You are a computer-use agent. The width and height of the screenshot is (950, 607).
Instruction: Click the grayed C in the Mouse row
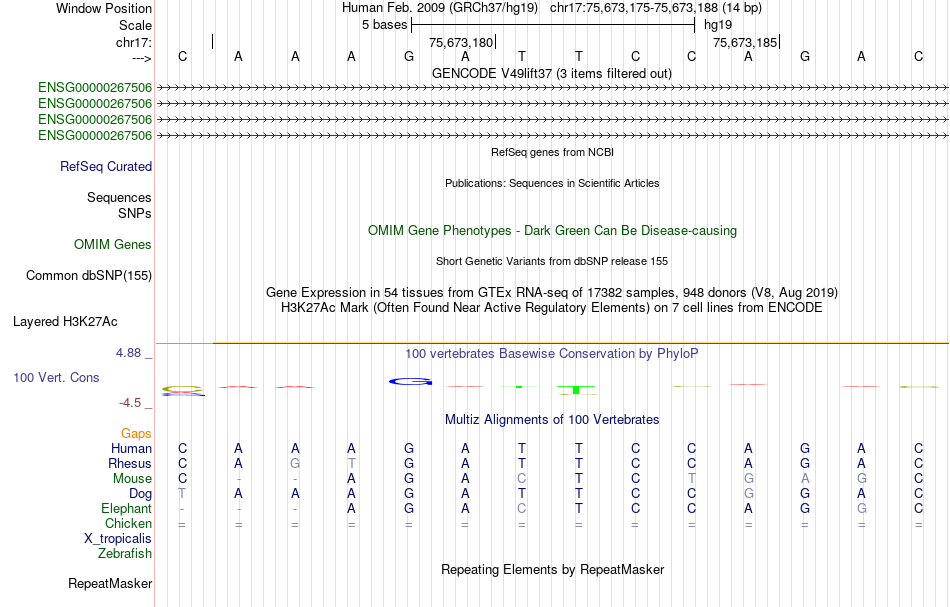click(x=522, y=479)
